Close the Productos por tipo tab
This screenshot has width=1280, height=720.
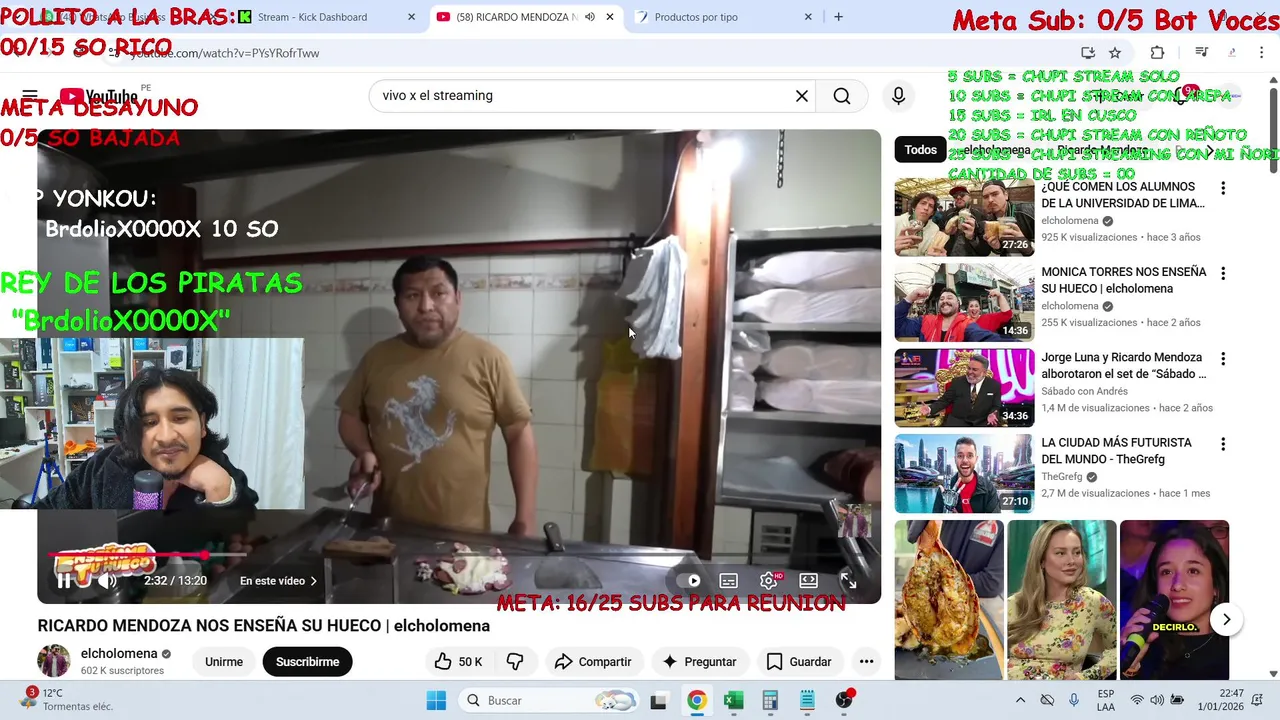pyautogui.click(x=808, y=17)
